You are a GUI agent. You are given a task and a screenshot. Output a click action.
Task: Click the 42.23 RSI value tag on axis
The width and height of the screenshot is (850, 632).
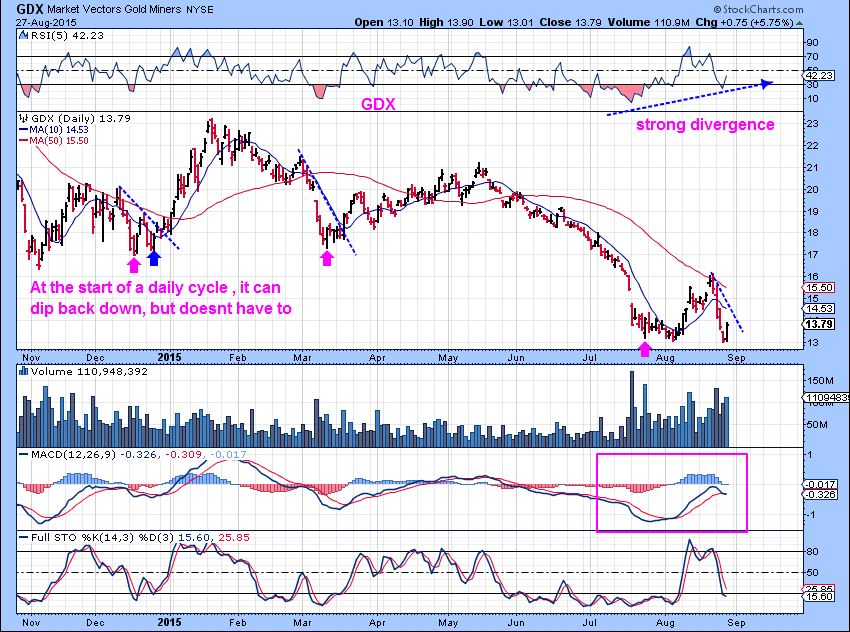coord(819,75)
